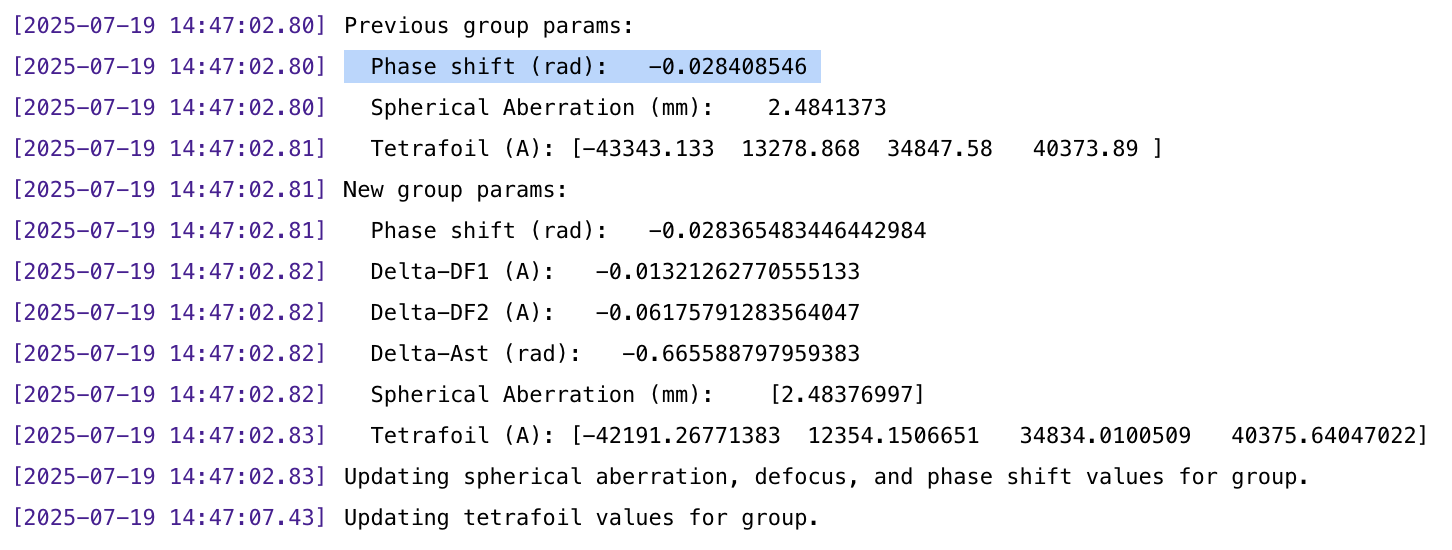Click the timestamp ending in 14:47:07.43
This screenshot has width=1452, height=550.
[x=169, y=518]
